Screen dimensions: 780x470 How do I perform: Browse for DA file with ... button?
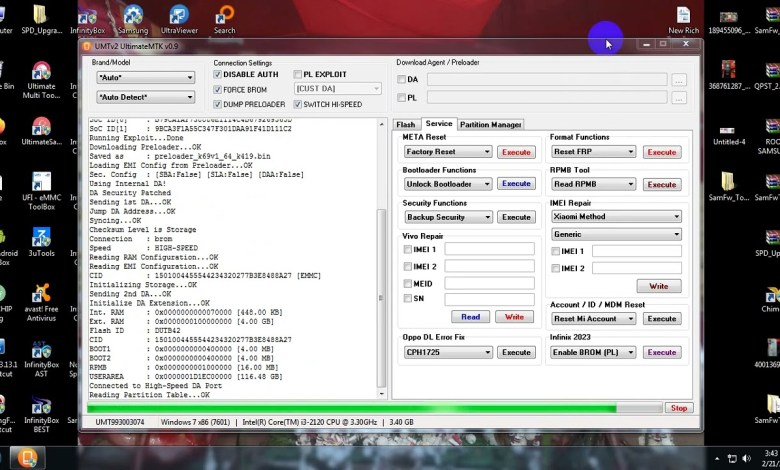[x=679, y=80]
